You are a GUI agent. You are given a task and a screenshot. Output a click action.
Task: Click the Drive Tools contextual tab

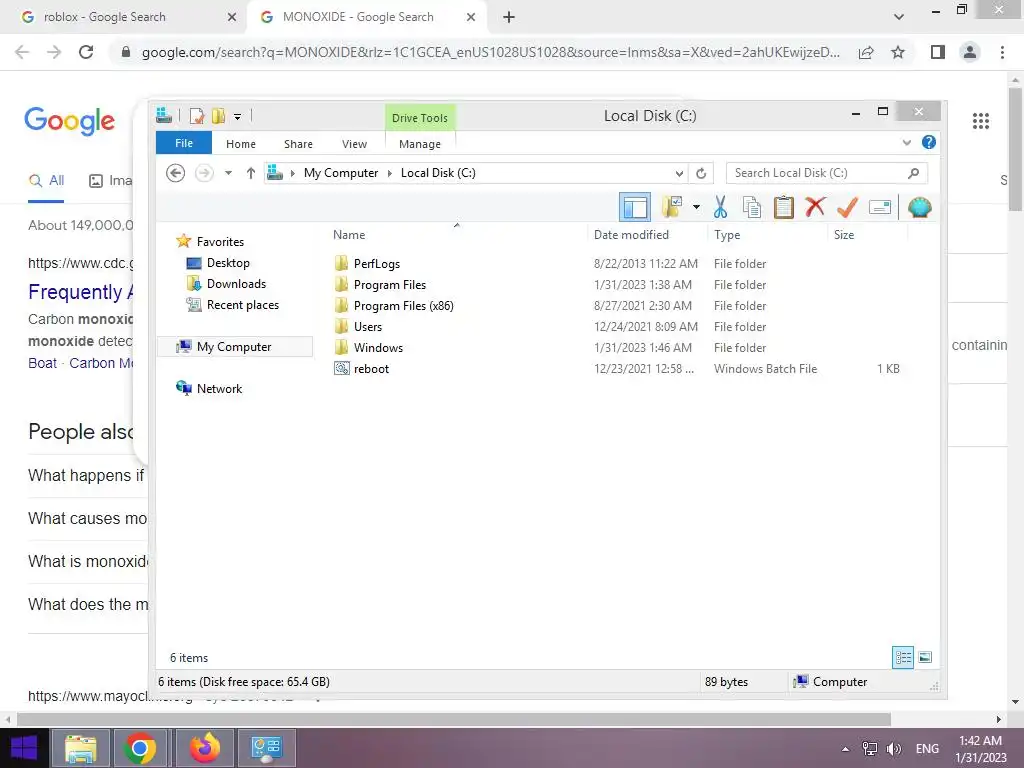point(420,118)
